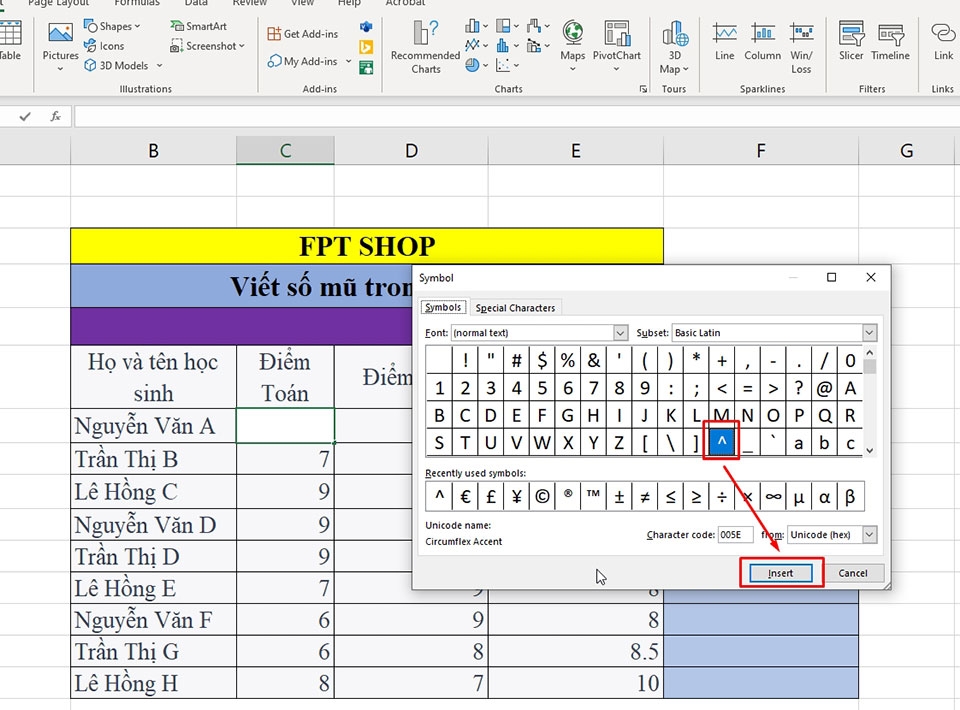Open the 'from' dropdown showing Unicode hex
The width and height of the screenshot is (960, 710).
coord(866,534)
